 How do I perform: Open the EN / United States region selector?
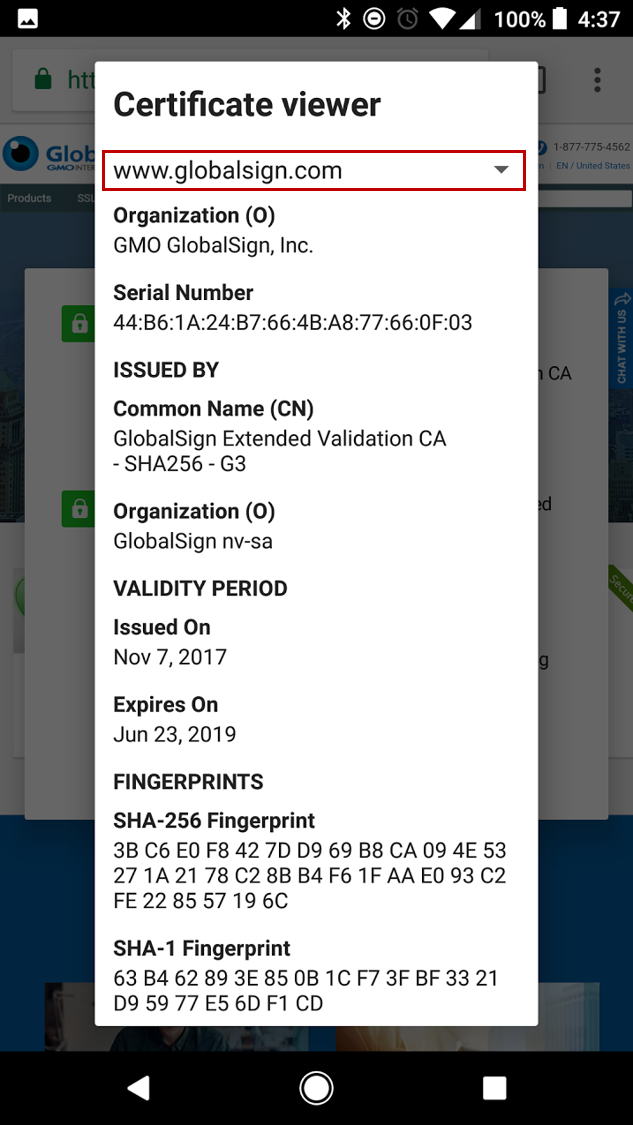[593, 166]
